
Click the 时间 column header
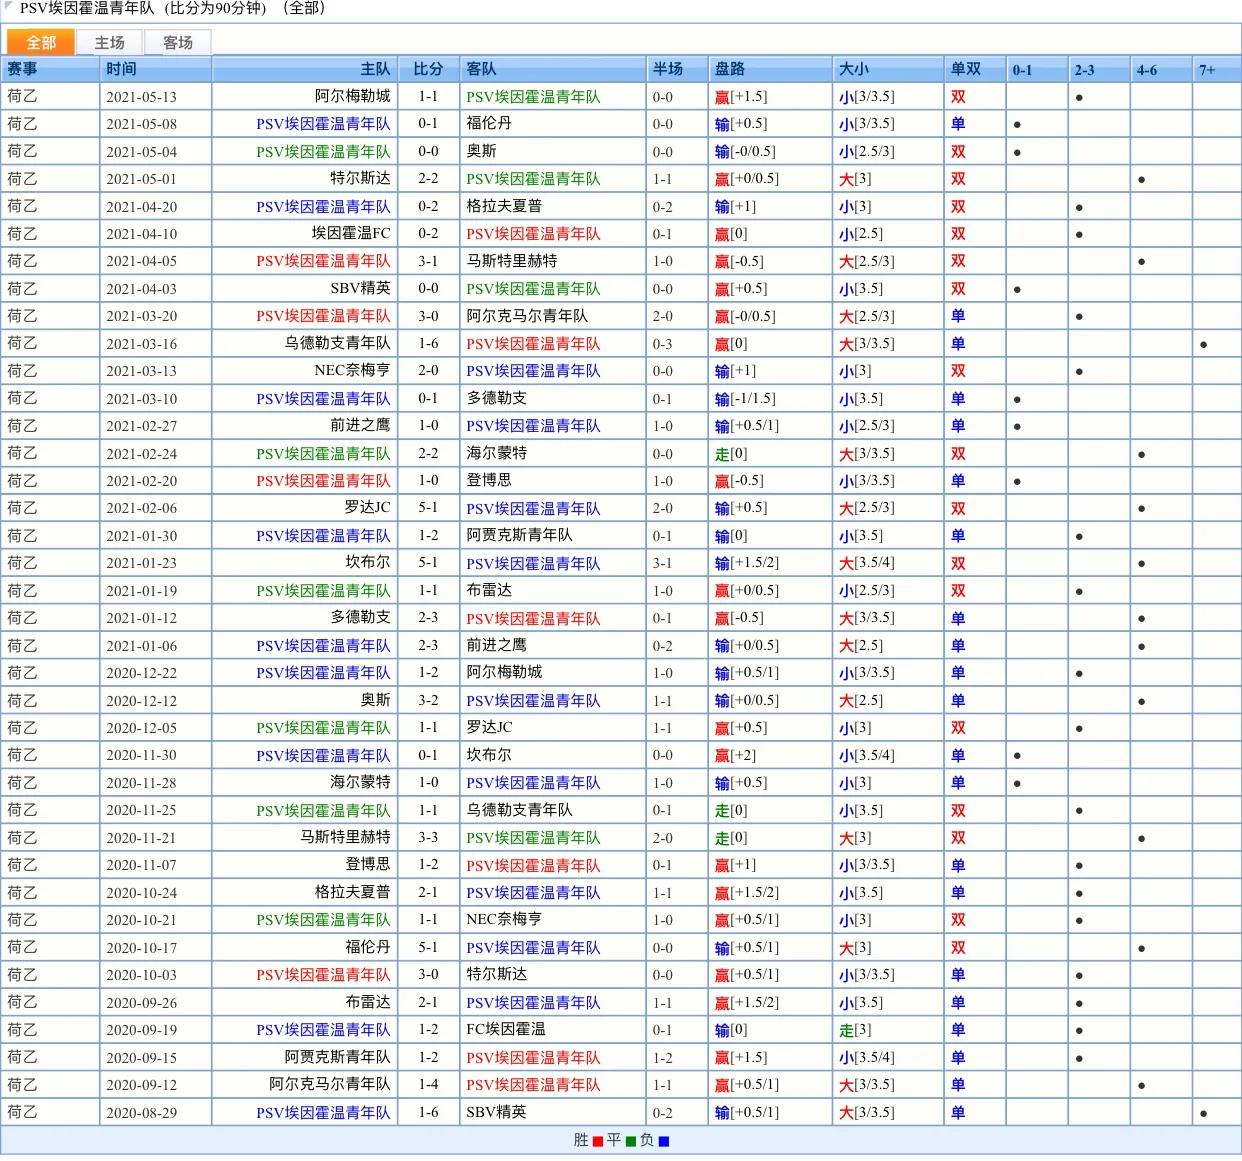coord(121,69)
